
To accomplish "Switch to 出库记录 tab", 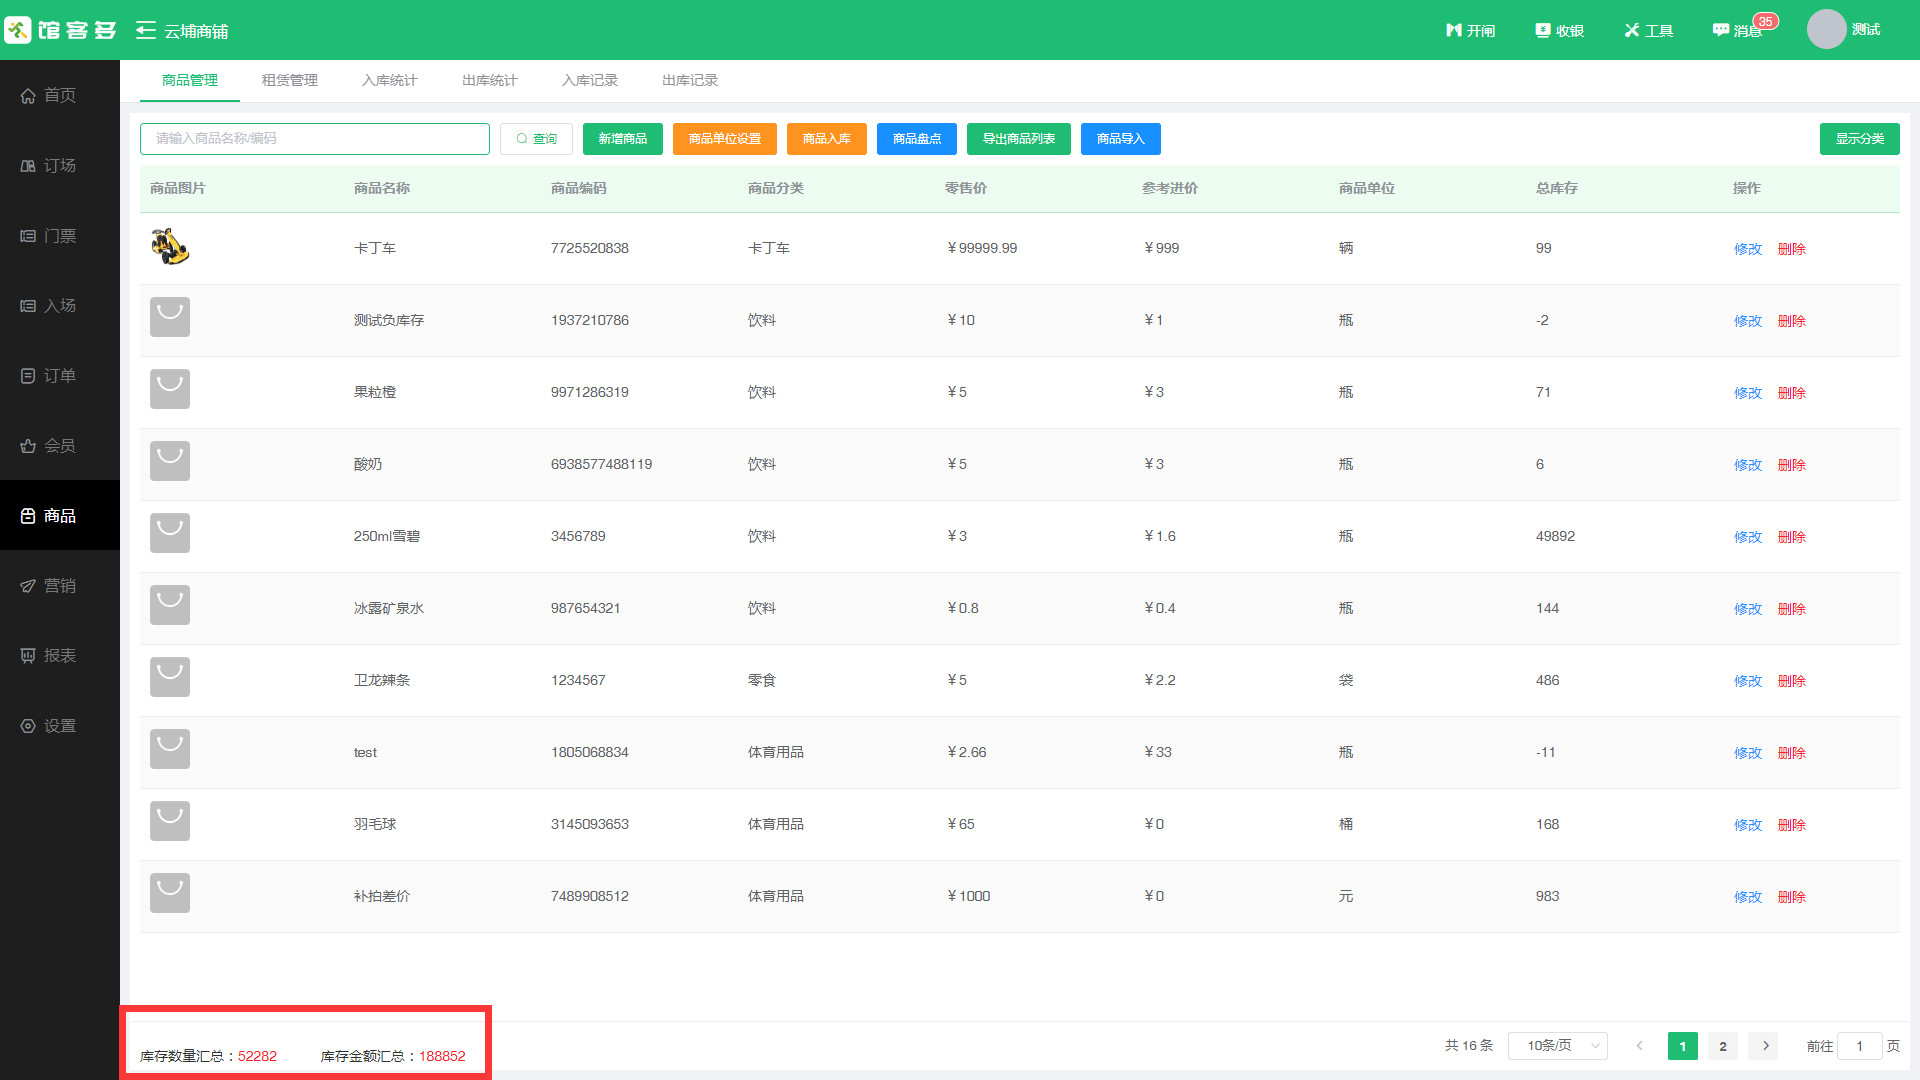I will pos(689,81).
